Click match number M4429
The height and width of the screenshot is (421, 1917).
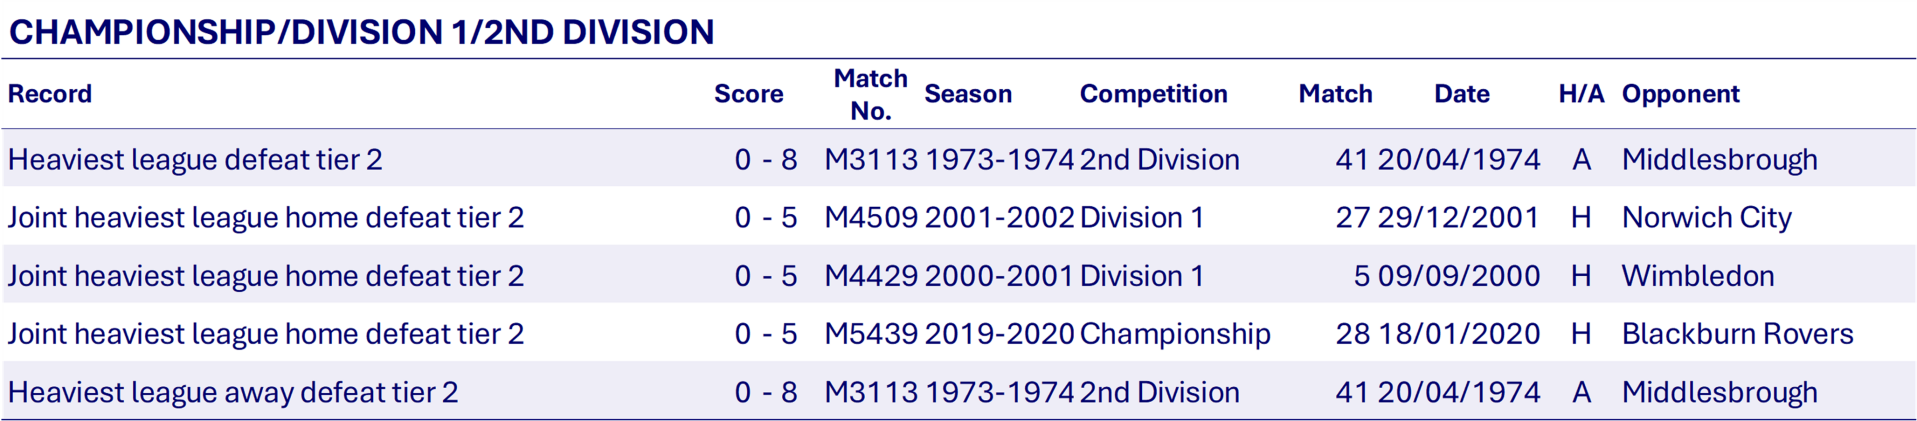[x=870, y=276]
